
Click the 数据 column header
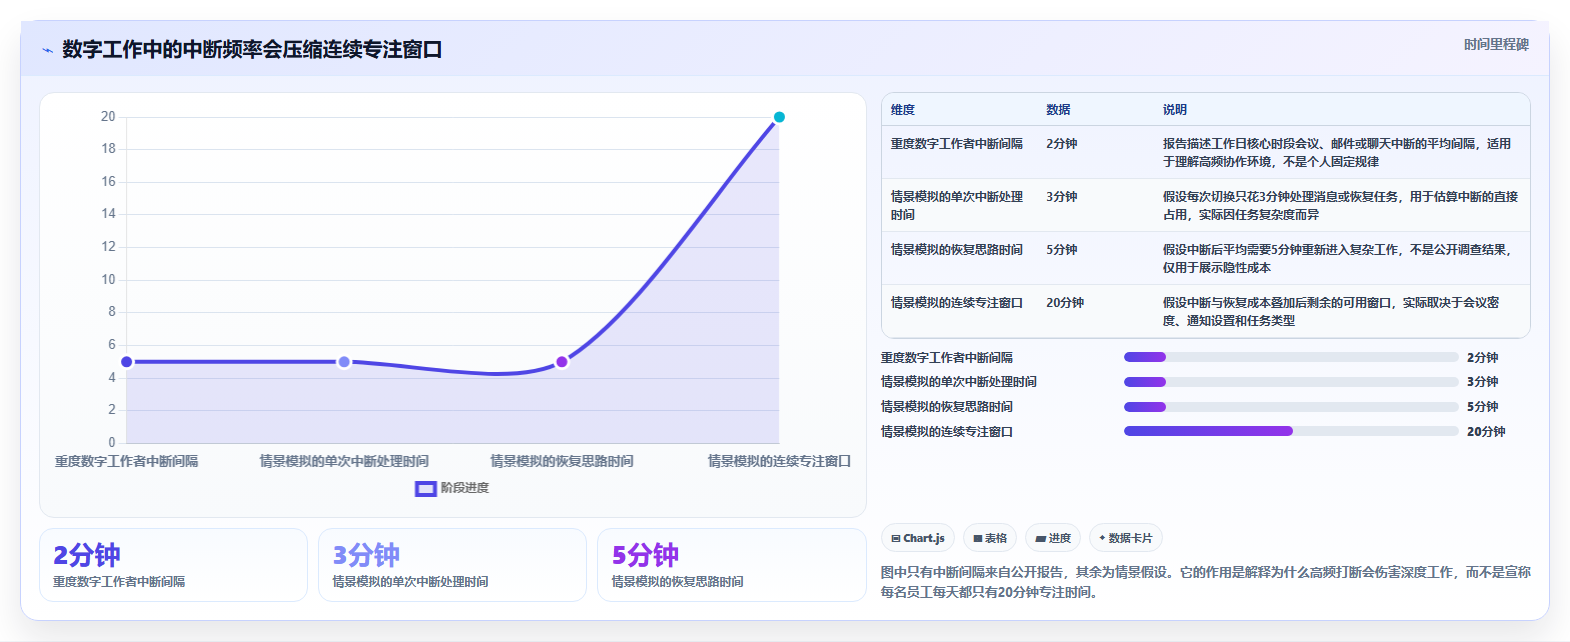pos(1058,110)
